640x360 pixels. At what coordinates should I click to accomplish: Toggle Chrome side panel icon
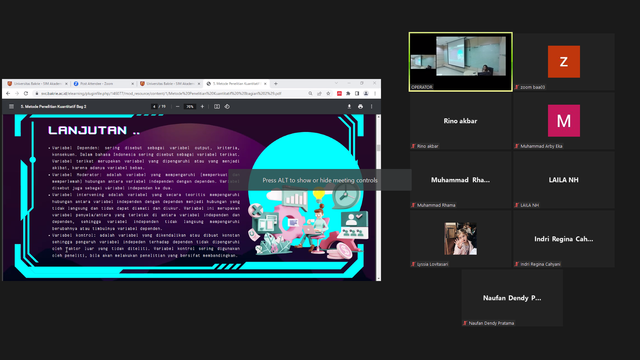(357, 93)
